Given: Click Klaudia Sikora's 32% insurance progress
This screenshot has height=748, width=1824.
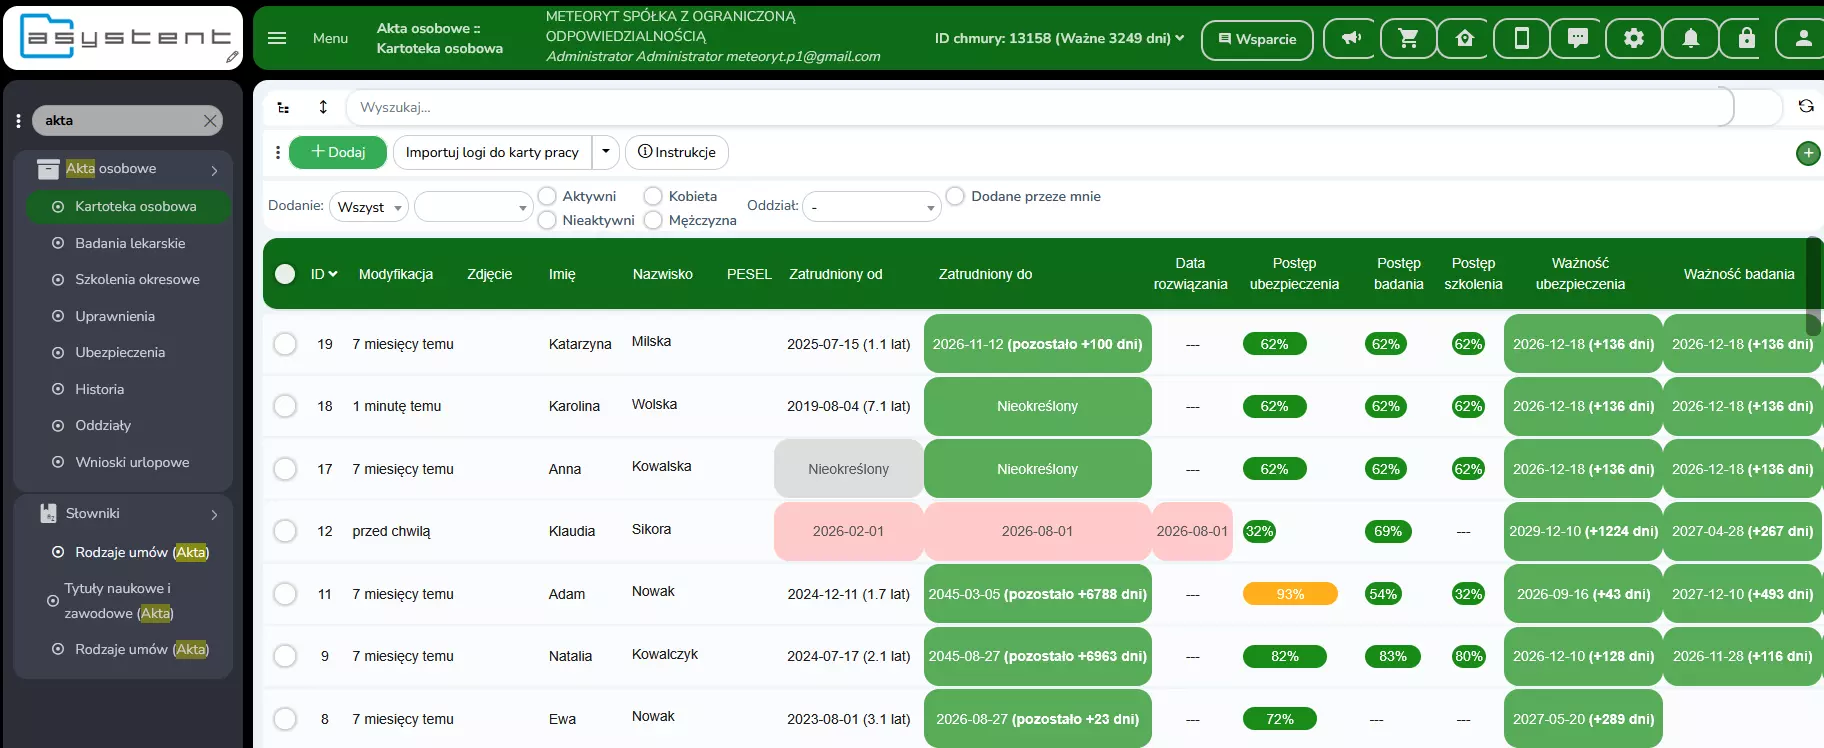Looking at the screenshot, I should [1259, 531].
